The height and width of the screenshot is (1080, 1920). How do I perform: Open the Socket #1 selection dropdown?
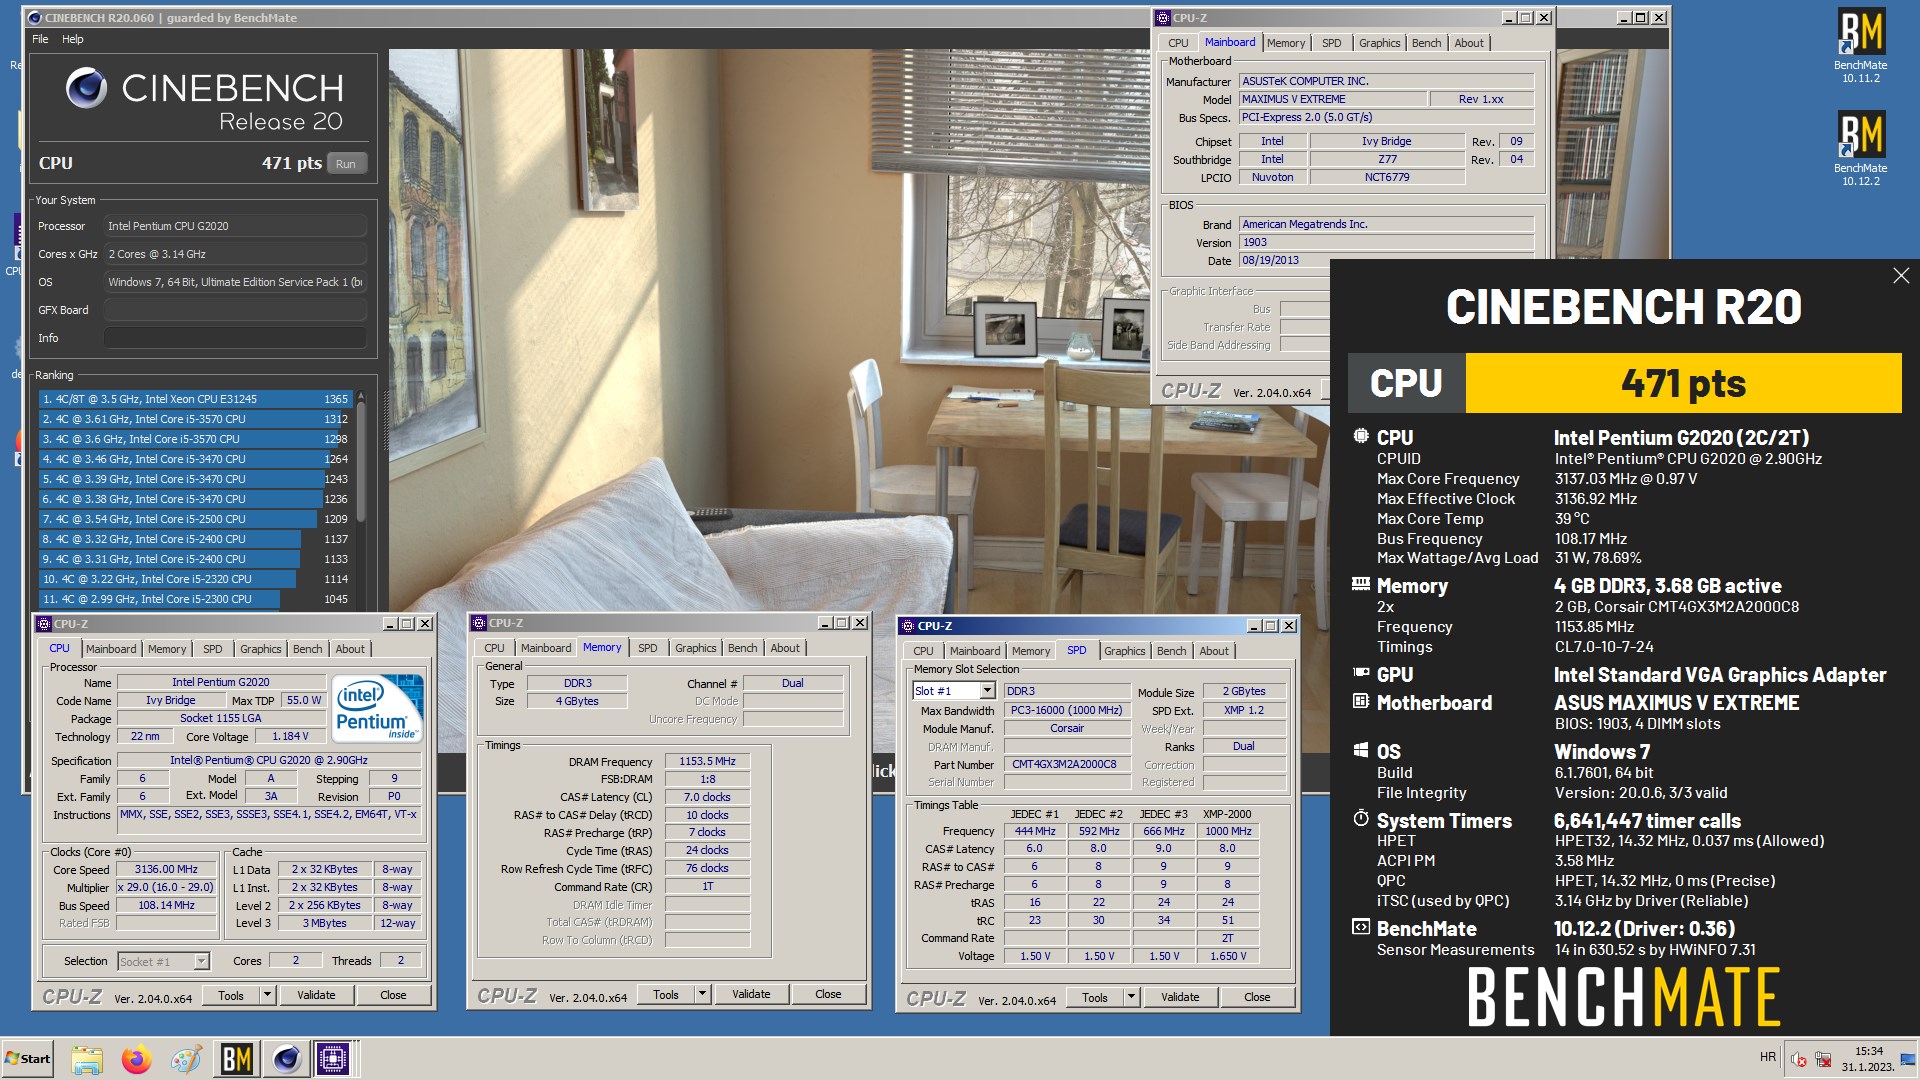[201, 961]
